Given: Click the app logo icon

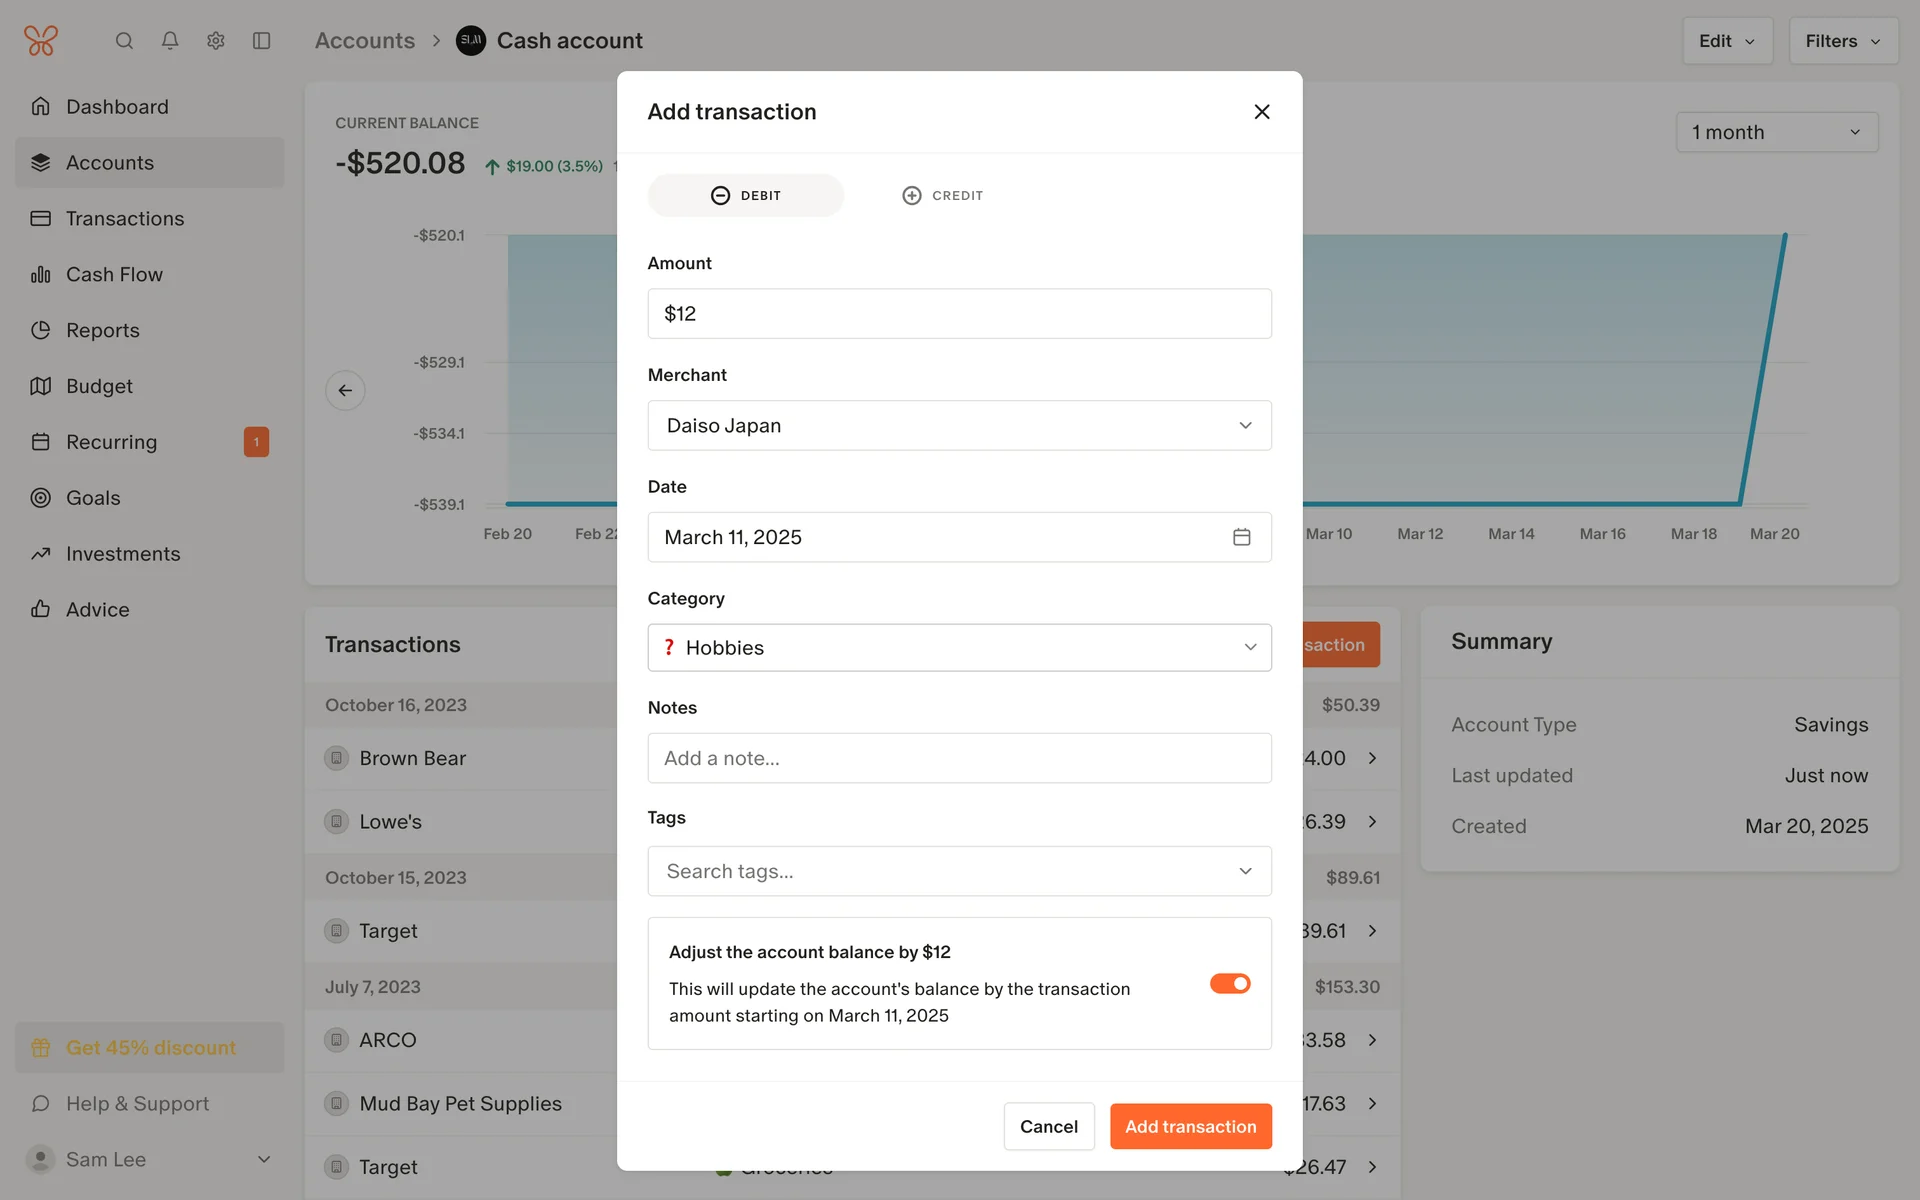Looking at the screenshot, I should [41, 41].
